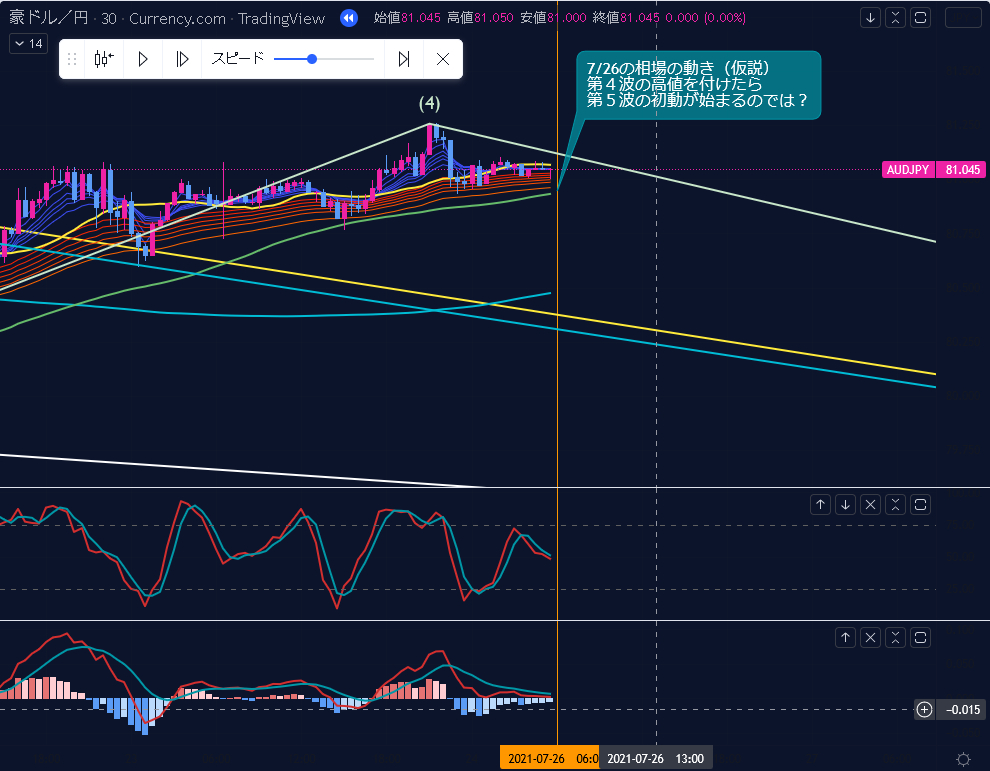Image resolution: width=990 pixels, height=771 pixels.
Task: Click the blue rewind replay badge by title
Action: pyautogui.click(x=348, y=18)
